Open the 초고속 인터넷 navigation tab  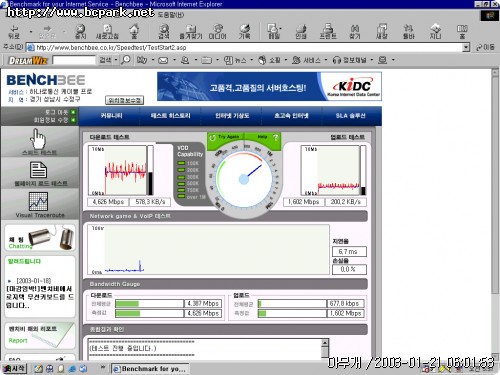click(x=291, y=116)
